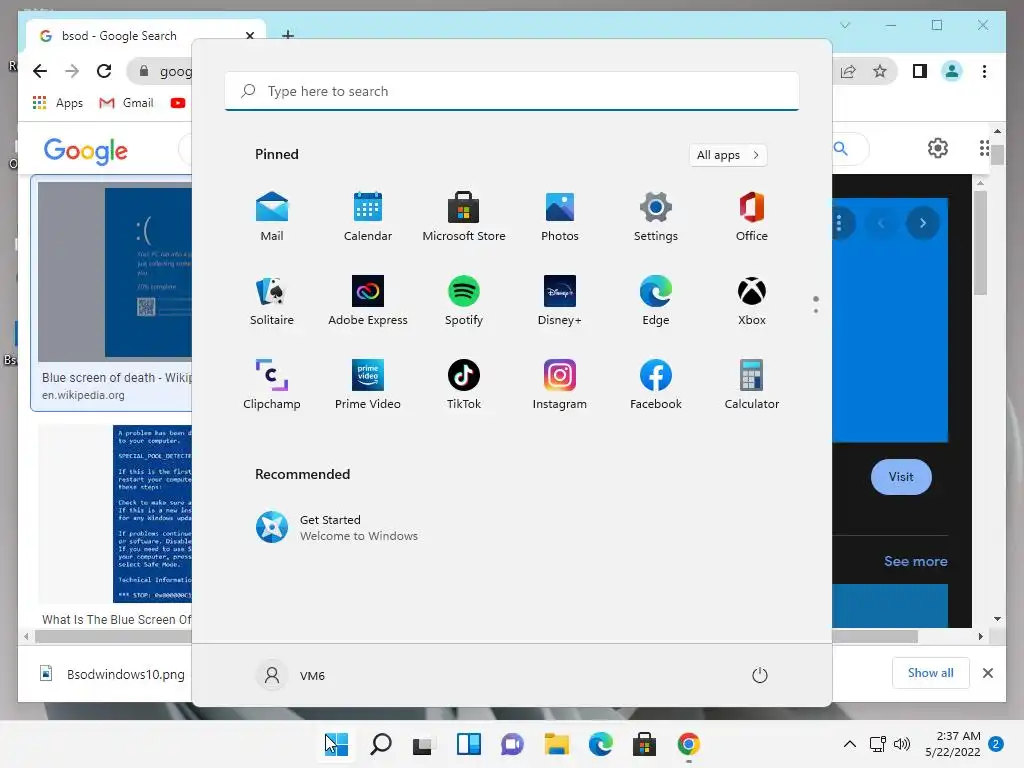
Task: Open the VM6 user account menu
Action: (291, 675)
